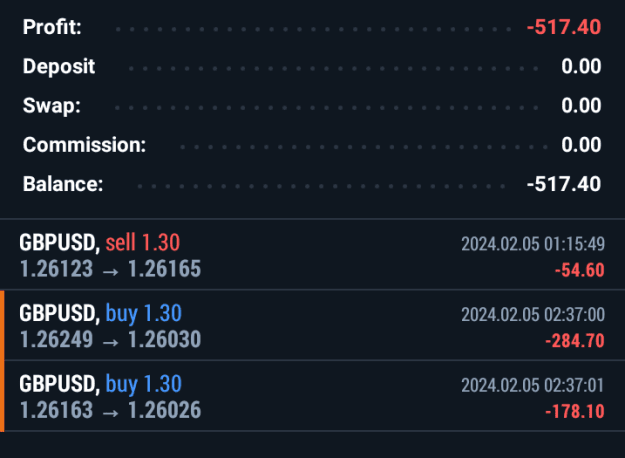Image resolution: width=625 pixels, height=458 pixels.
Task: Click the Deposit value 0.00
Action: [x=581, y=66]
